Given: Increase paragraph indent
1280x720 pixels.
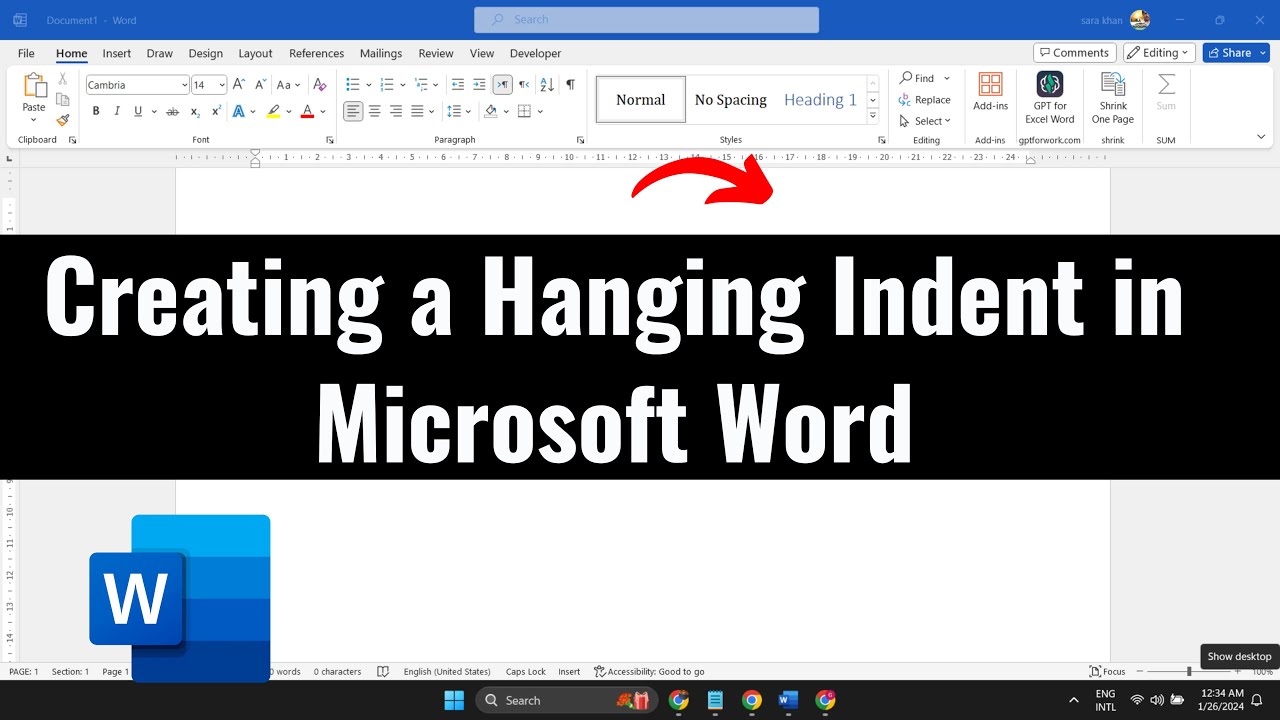Looking at the screenshot, I should click(x=479, y=85).
